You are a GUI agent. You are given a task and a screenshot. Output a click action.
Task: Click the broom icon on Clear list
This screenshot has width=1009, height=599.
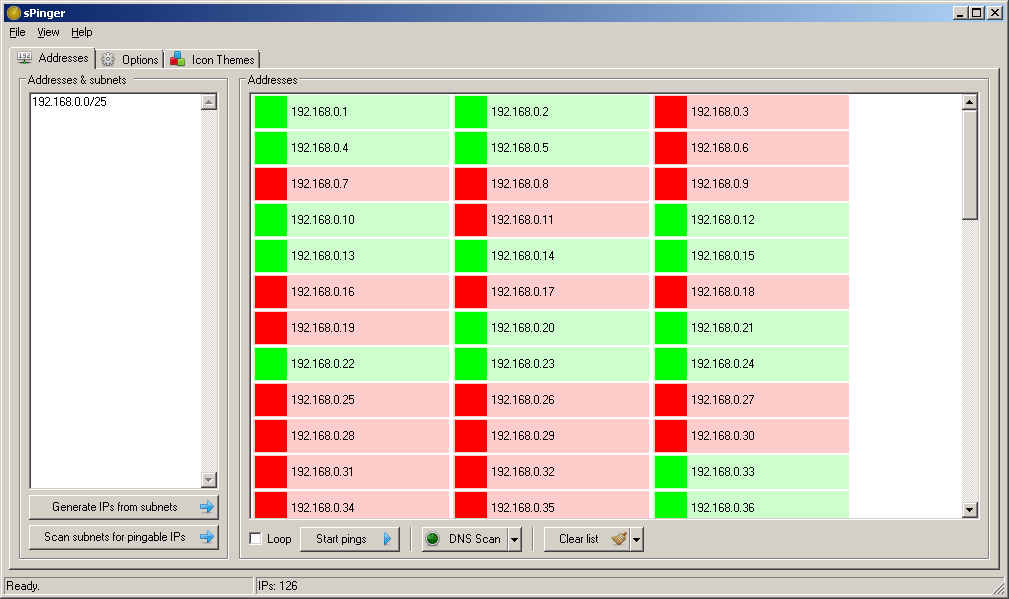coord(619,539)
